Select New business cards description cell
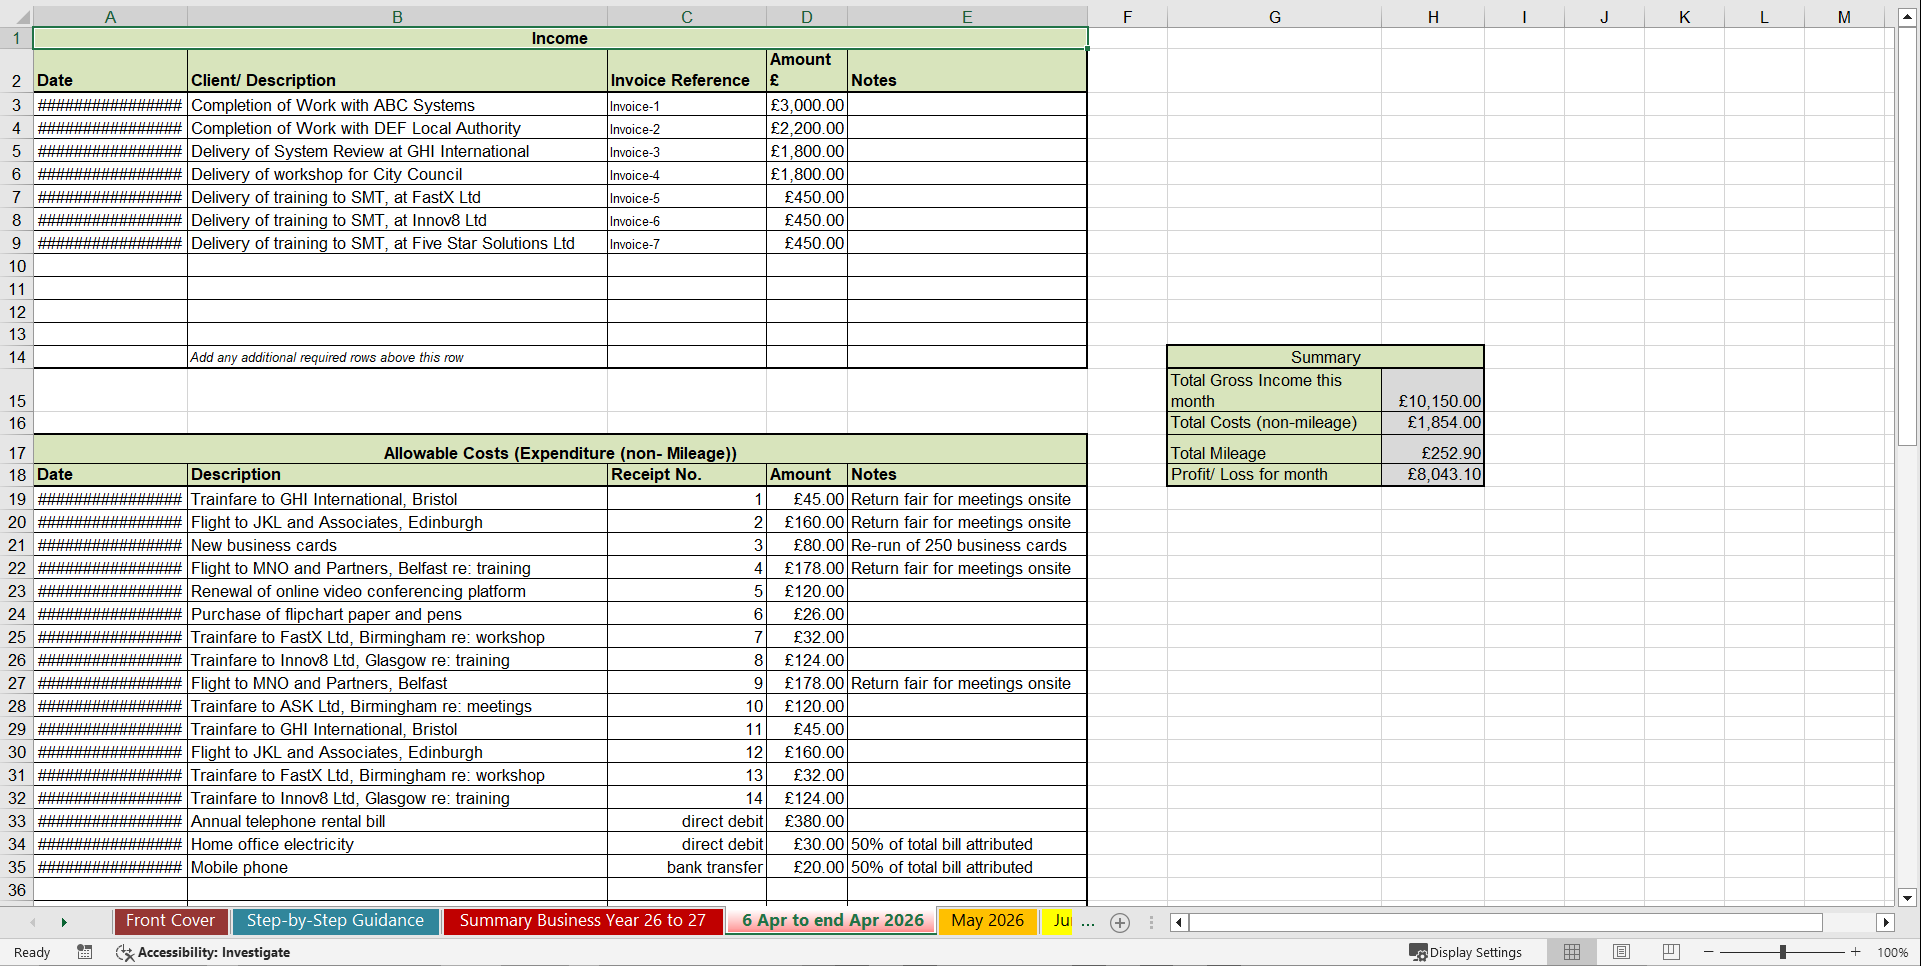Viewport: 1921px width, 966px height. (x=397, y=545)
